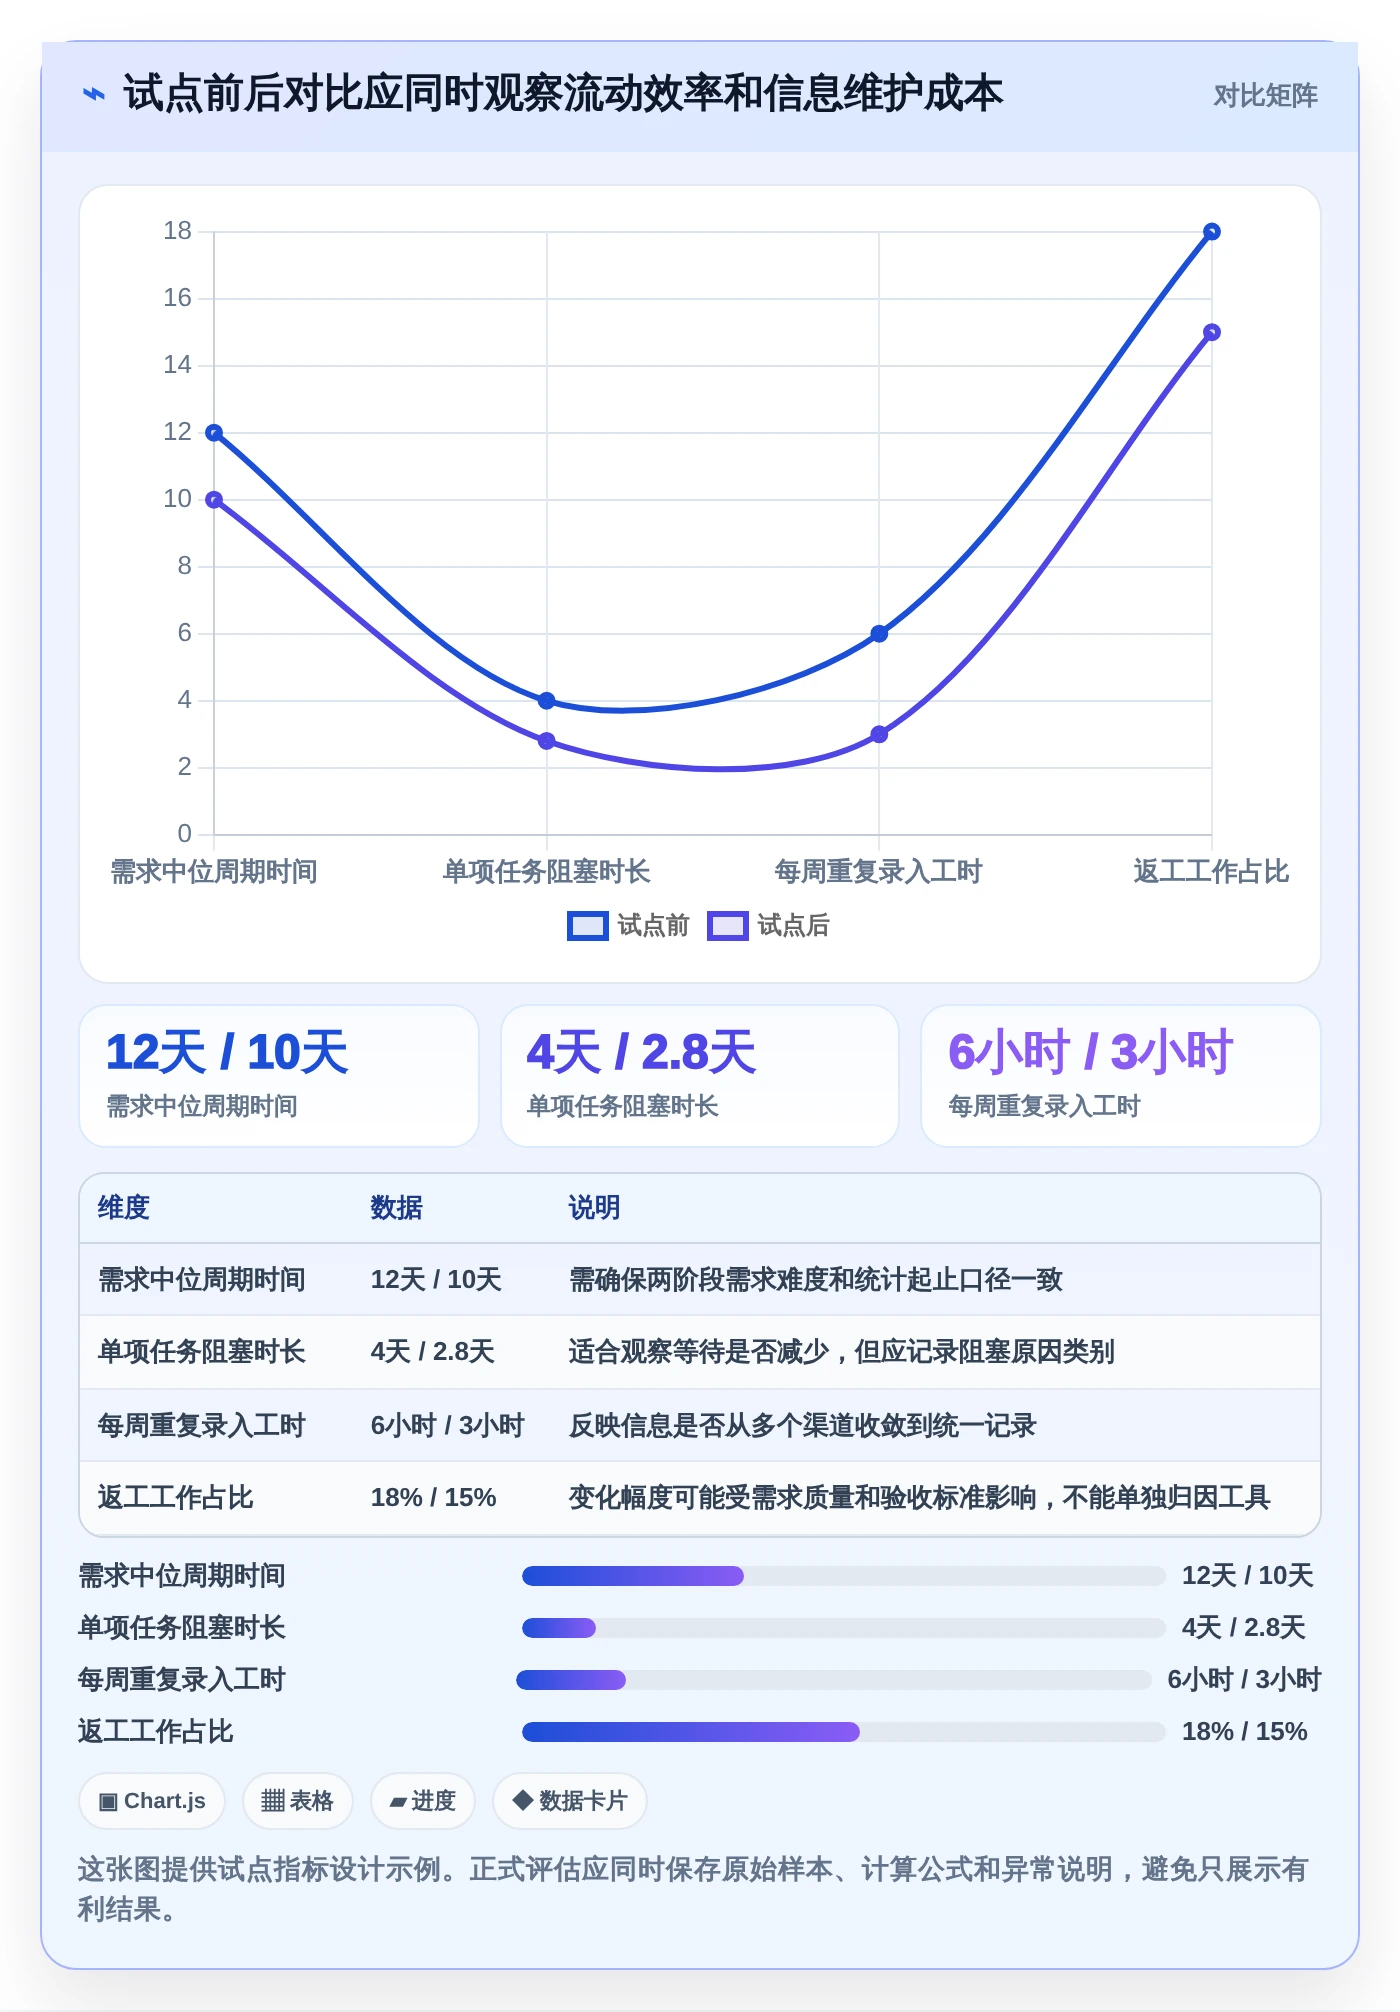Click the 每周重复录入工时 x-axis label
This screenshot has width=1400, height=2012.
(x=879, y=872)
